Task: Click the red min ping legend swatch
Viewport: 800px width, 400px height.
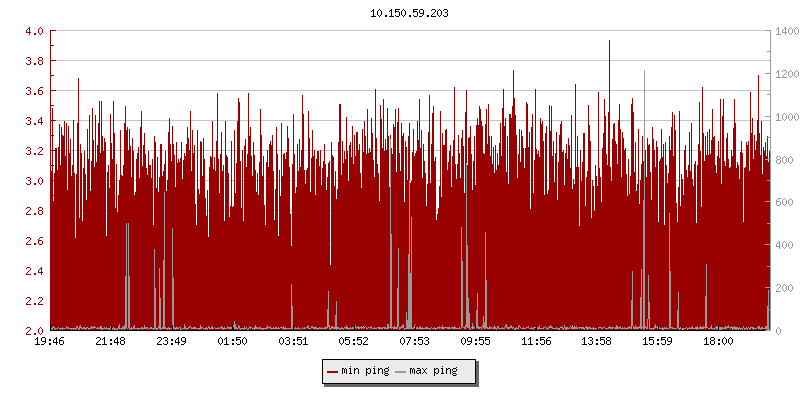Action: point(332,371)
